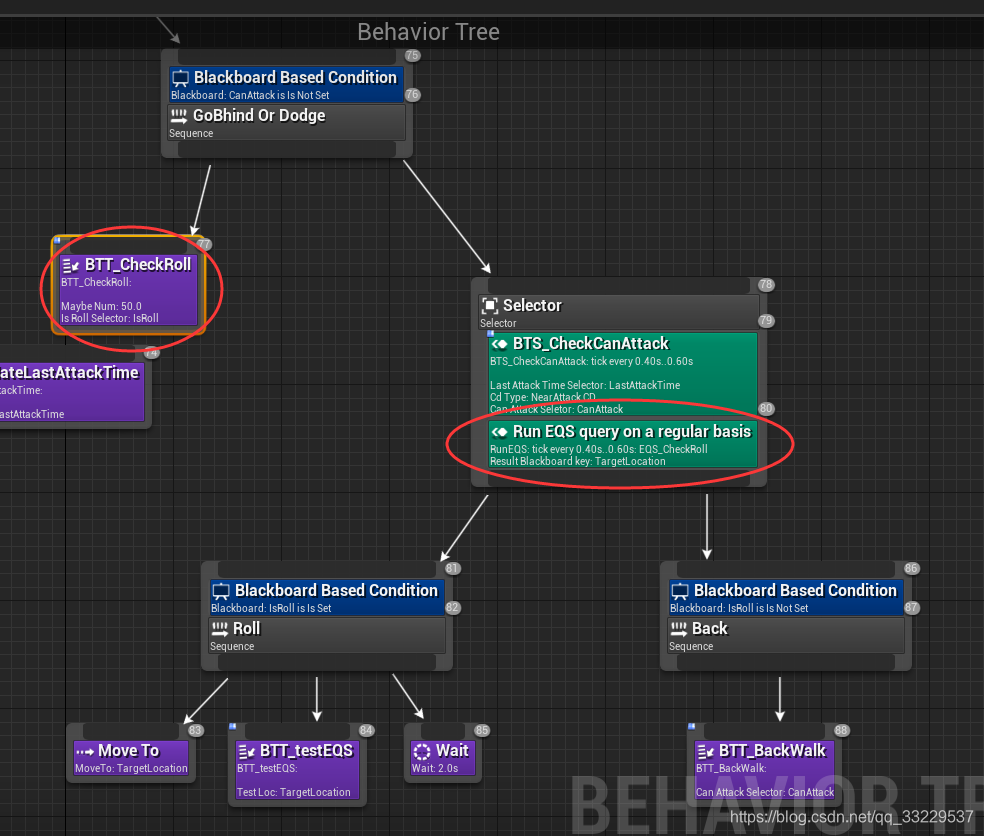Select the BTT_testEQS task node
Image resolution: width=984 pixels, height=836 pixels.
(297, 769)
